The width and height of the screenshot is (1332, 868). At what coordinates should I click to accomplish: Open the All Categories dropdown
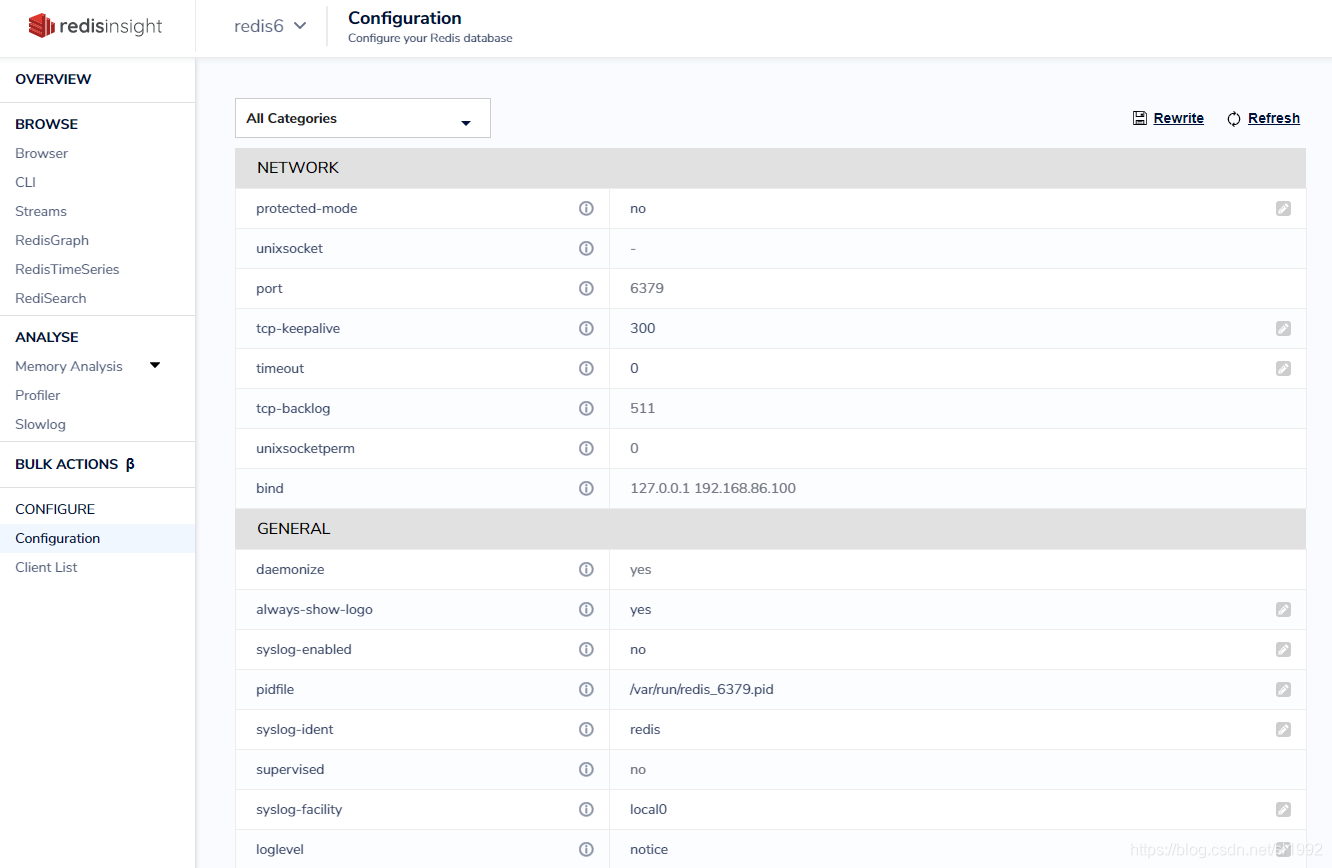363,118
